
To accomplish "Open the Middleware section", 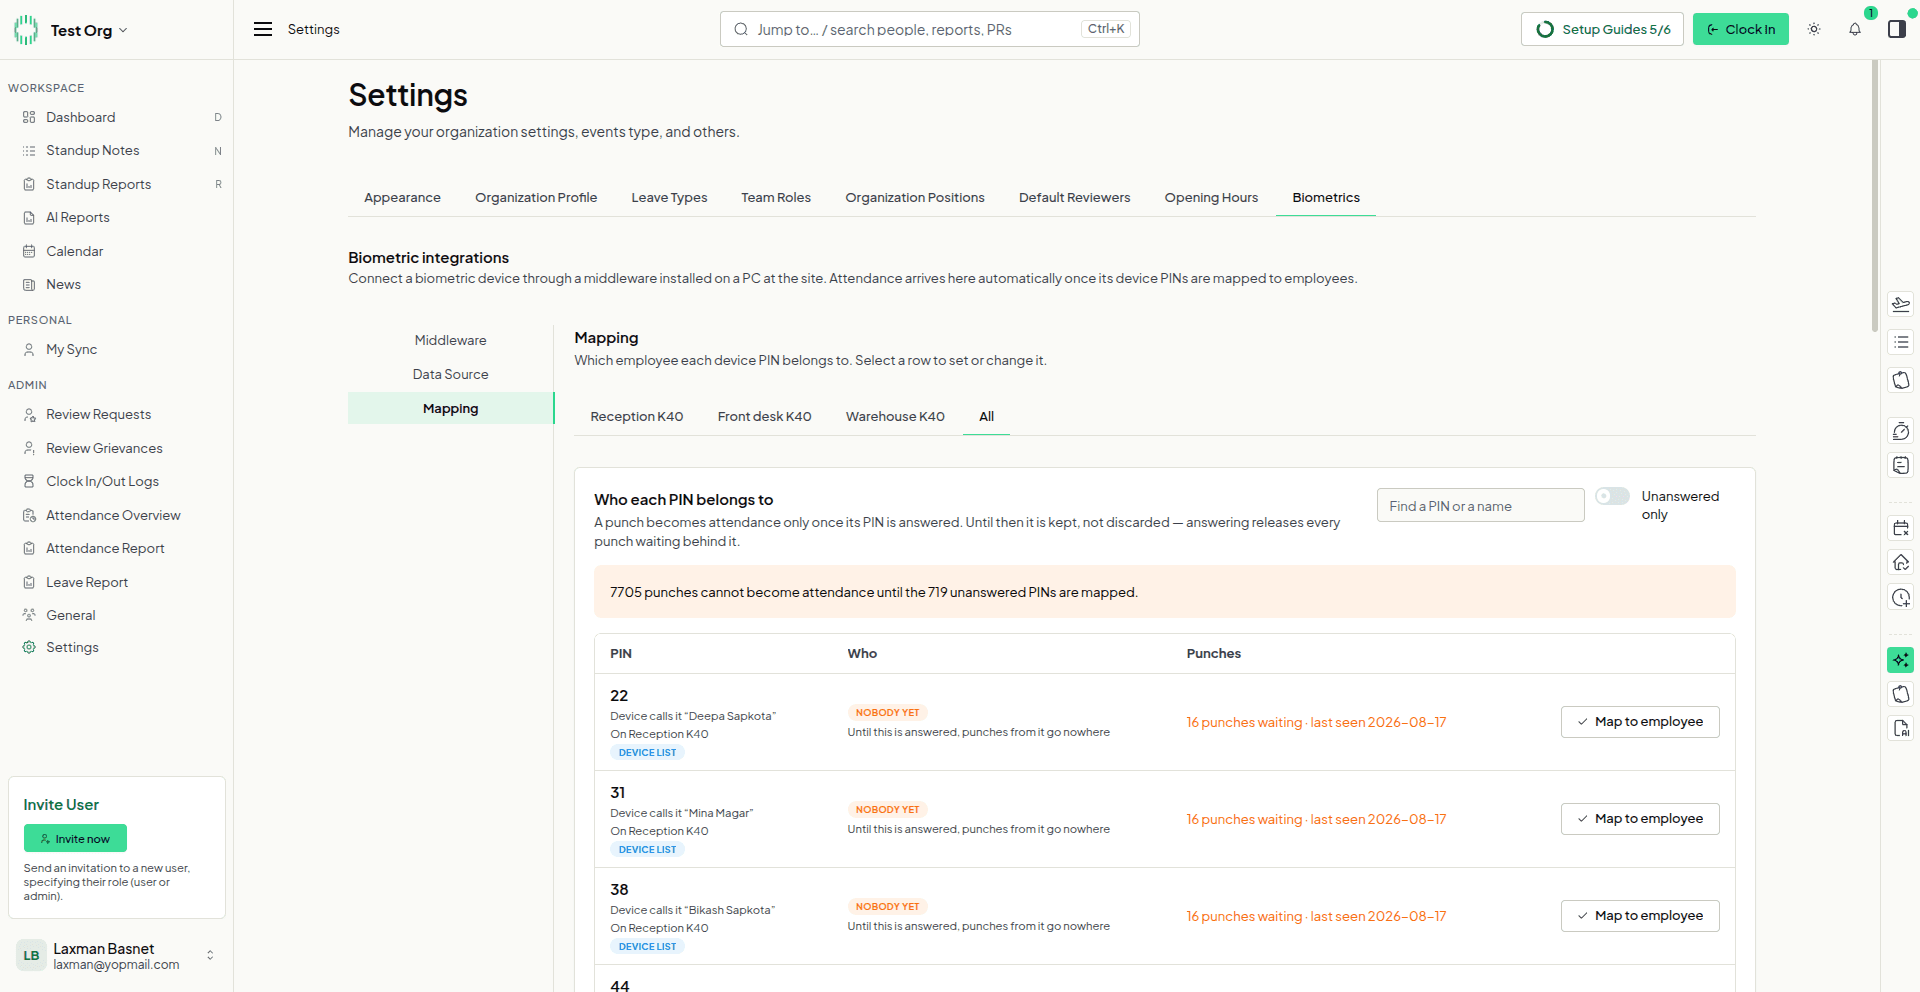I will point(451,340).
